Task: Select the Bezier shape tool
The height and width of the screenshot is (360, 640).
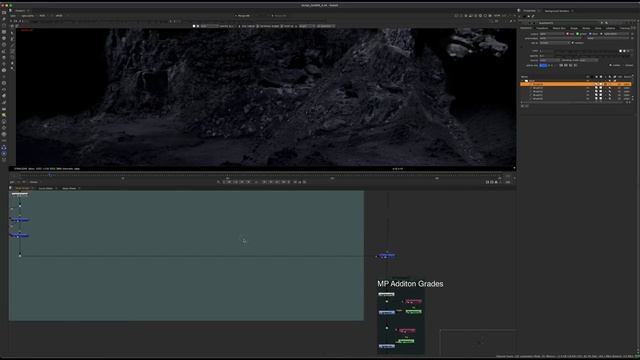Action: 12,46
